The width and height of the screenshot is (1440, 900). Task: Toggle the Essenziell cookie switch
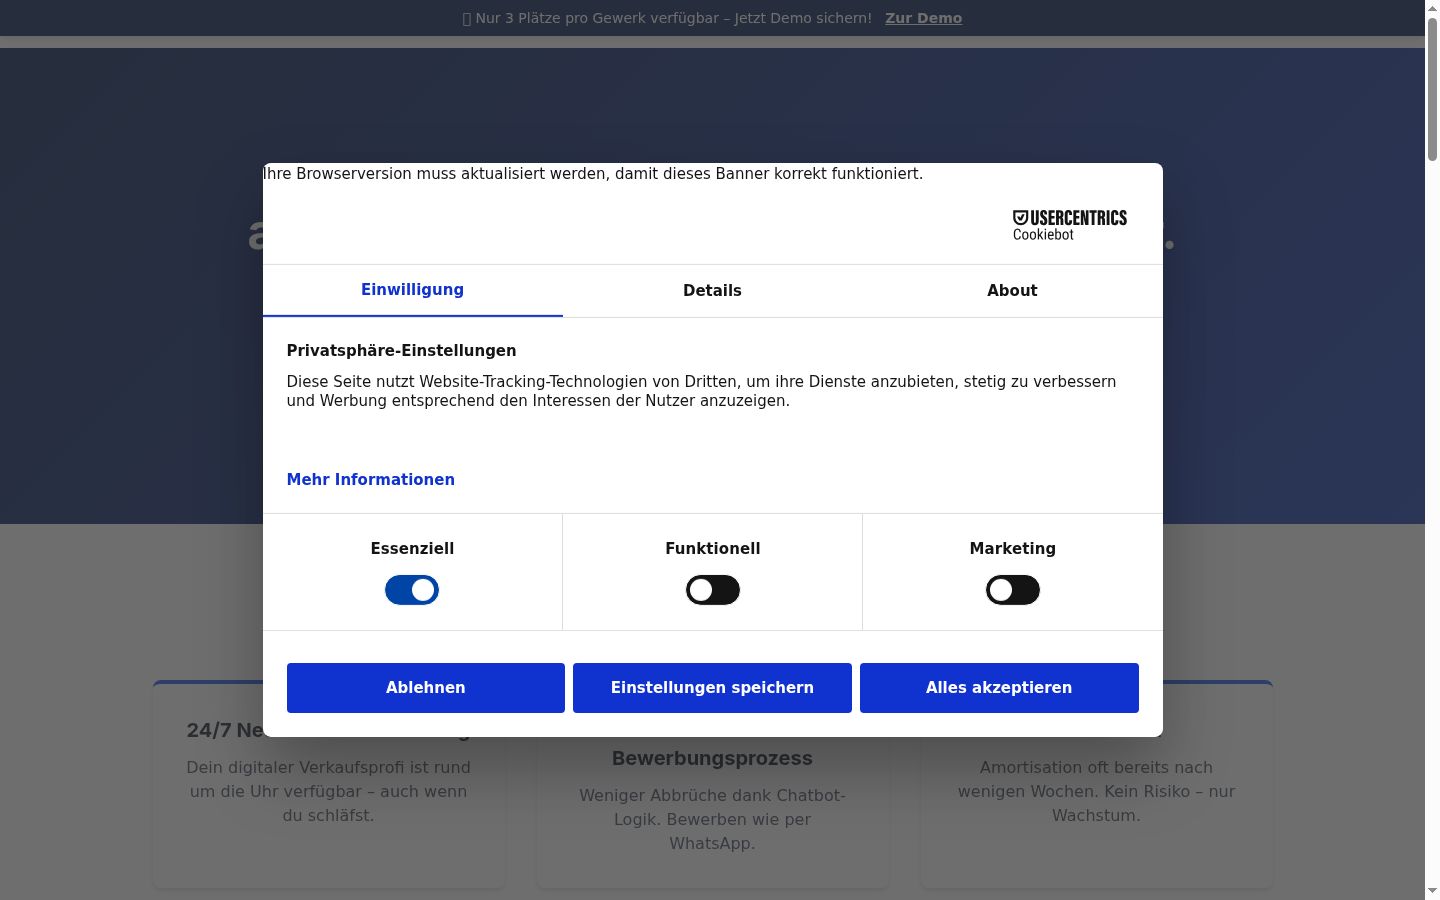(x=412, y=590)
